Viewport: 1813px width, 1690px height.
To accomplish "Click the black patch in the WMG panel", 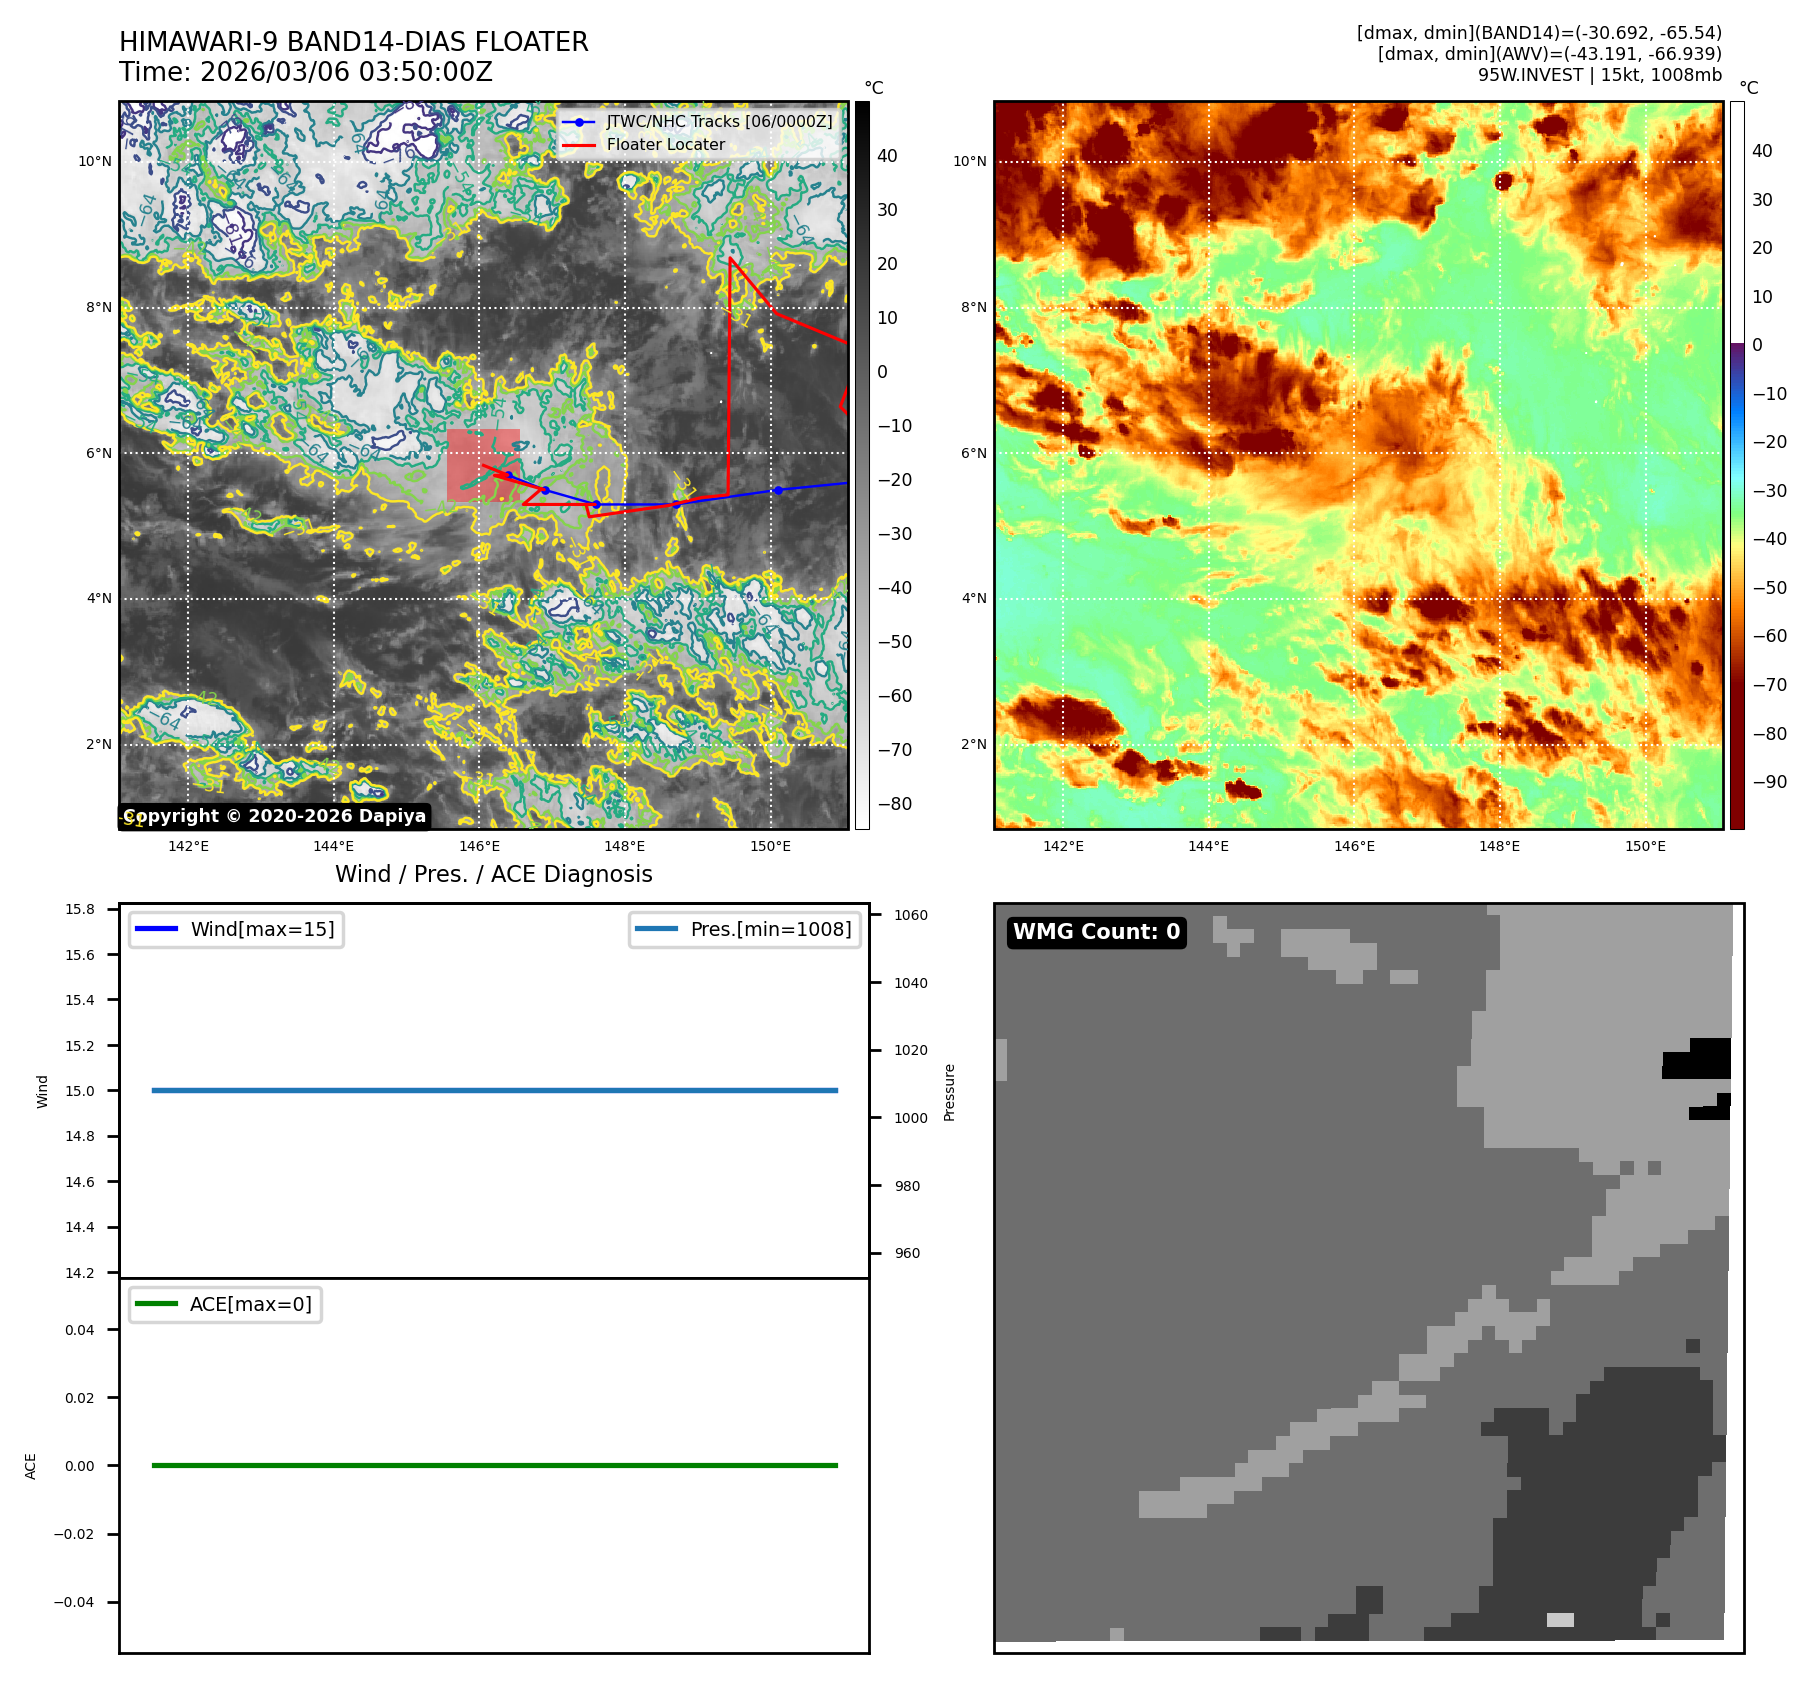I will (1698, 1059).
